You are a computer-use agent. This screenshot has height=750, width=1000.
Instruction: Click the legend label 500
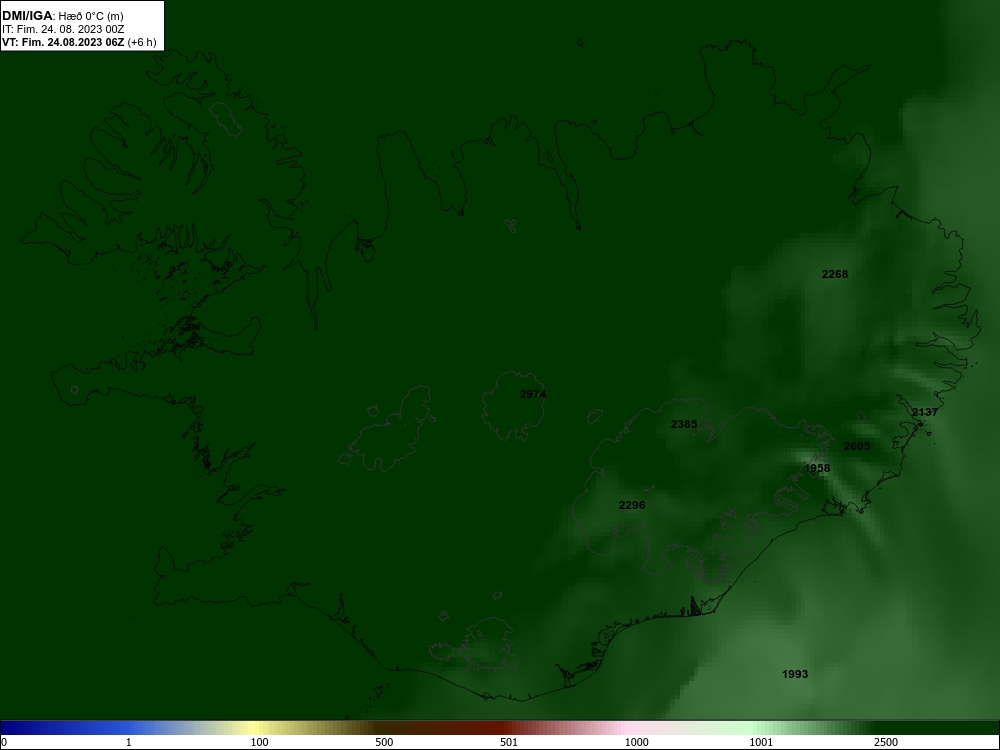pos(384,742)
